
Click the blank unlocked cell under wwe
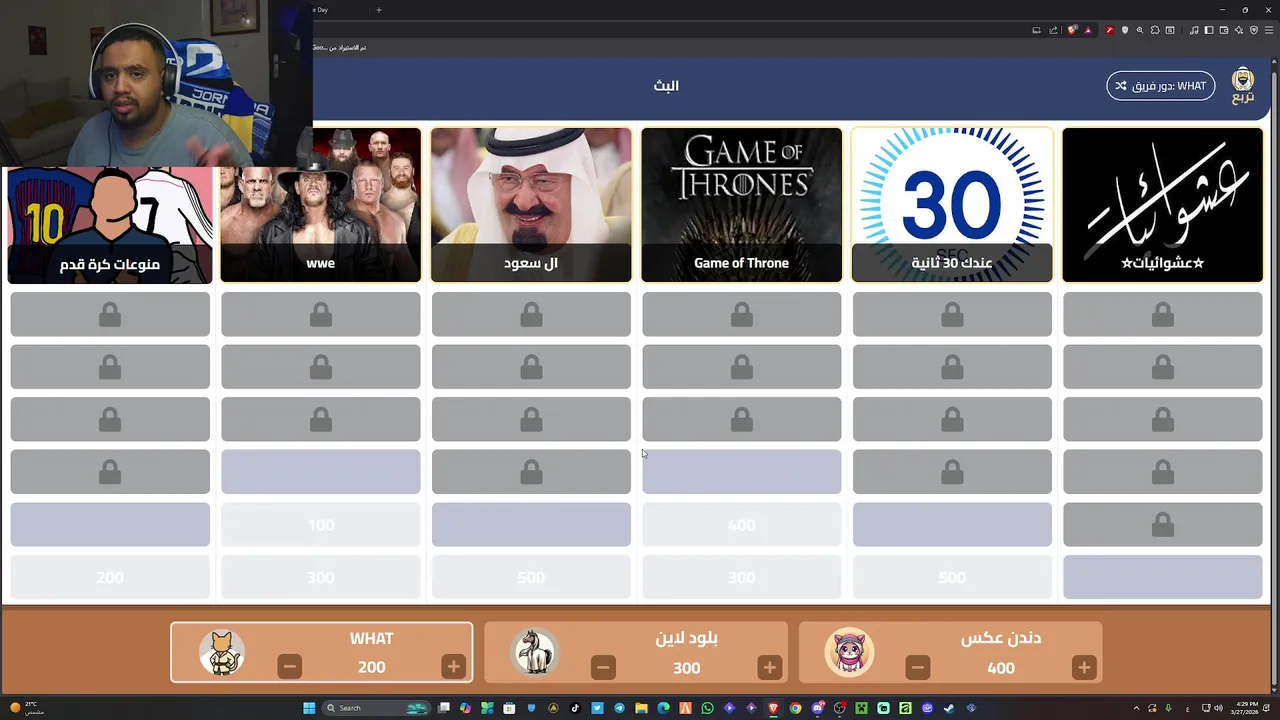(321, 472)
